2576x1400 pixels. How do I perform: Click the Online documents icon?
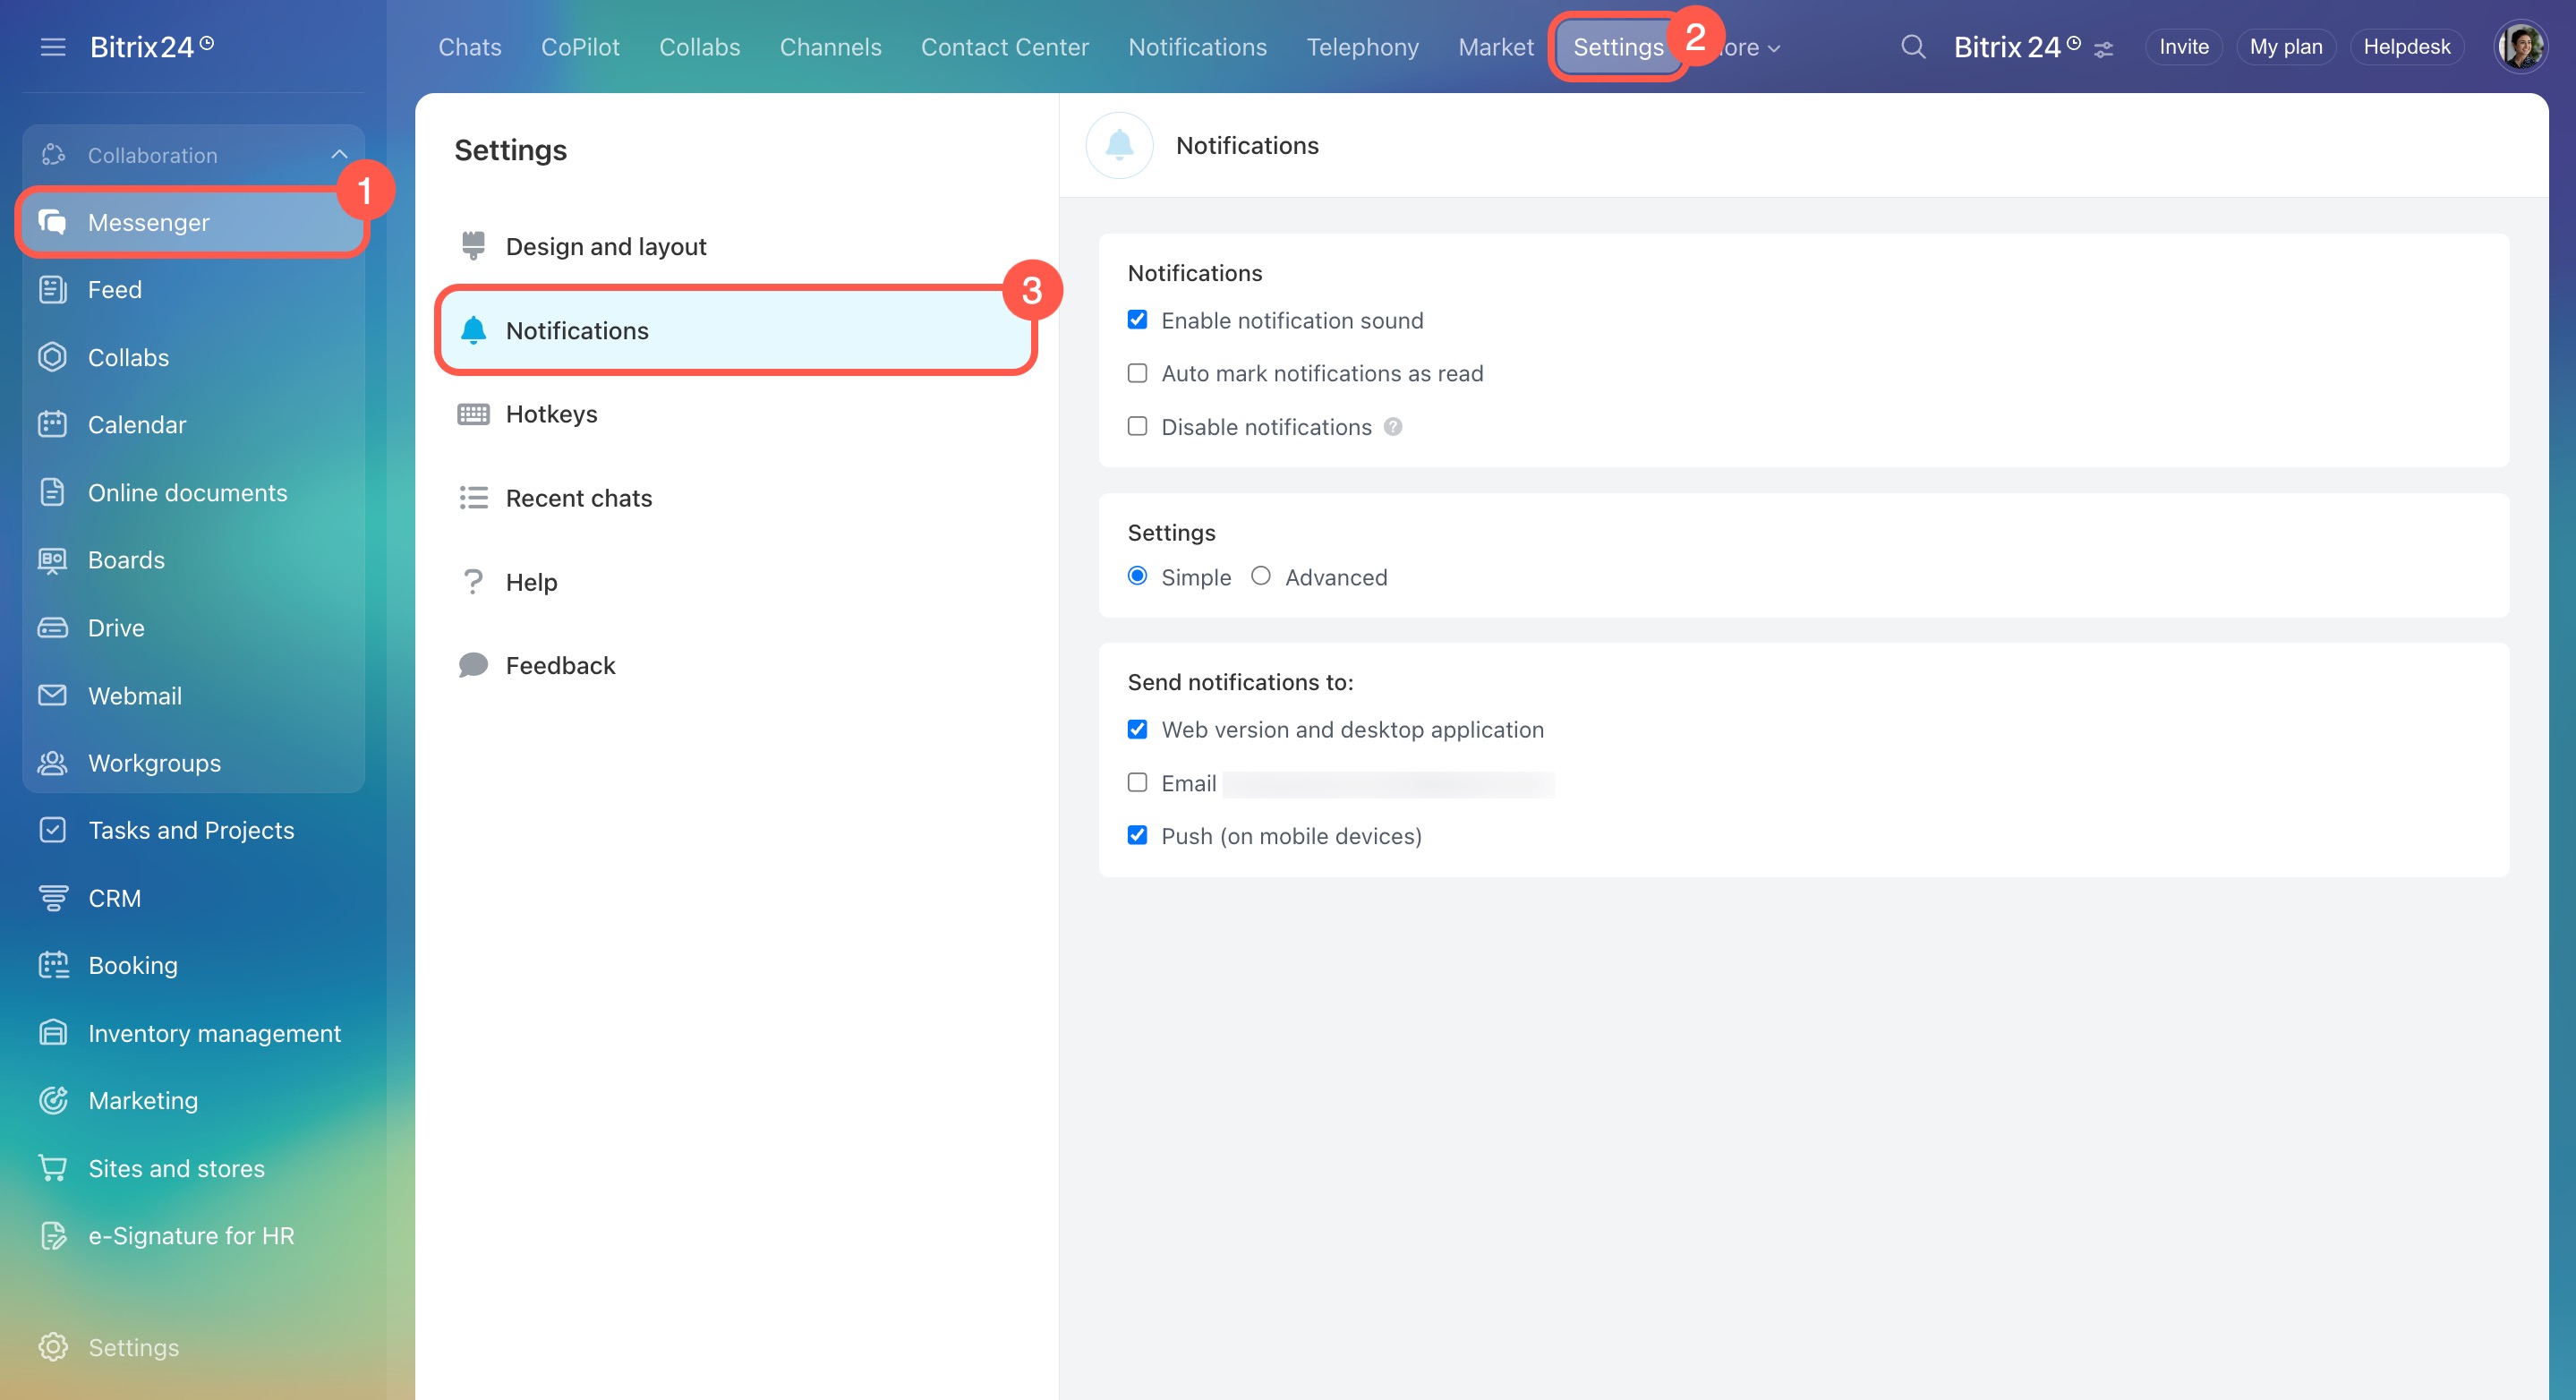[52, 492]
